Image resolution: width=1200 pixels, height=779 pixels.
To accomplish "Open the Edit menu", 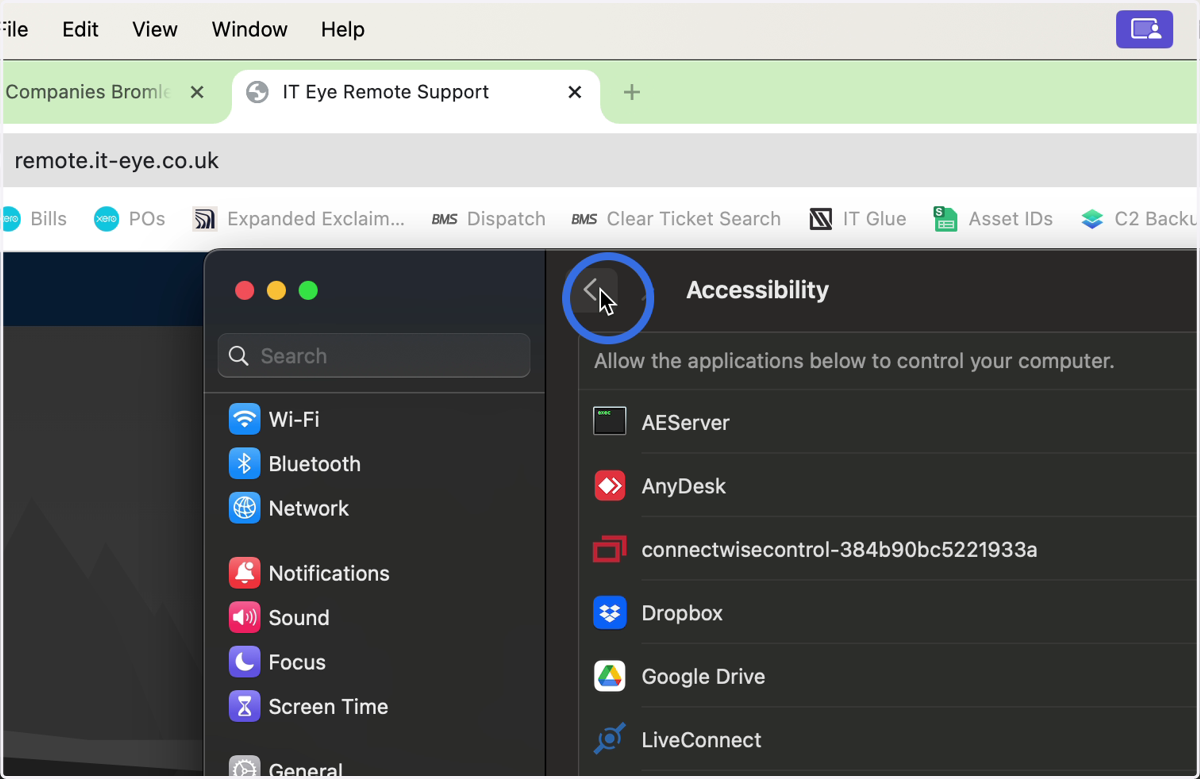I will (80, 30).
